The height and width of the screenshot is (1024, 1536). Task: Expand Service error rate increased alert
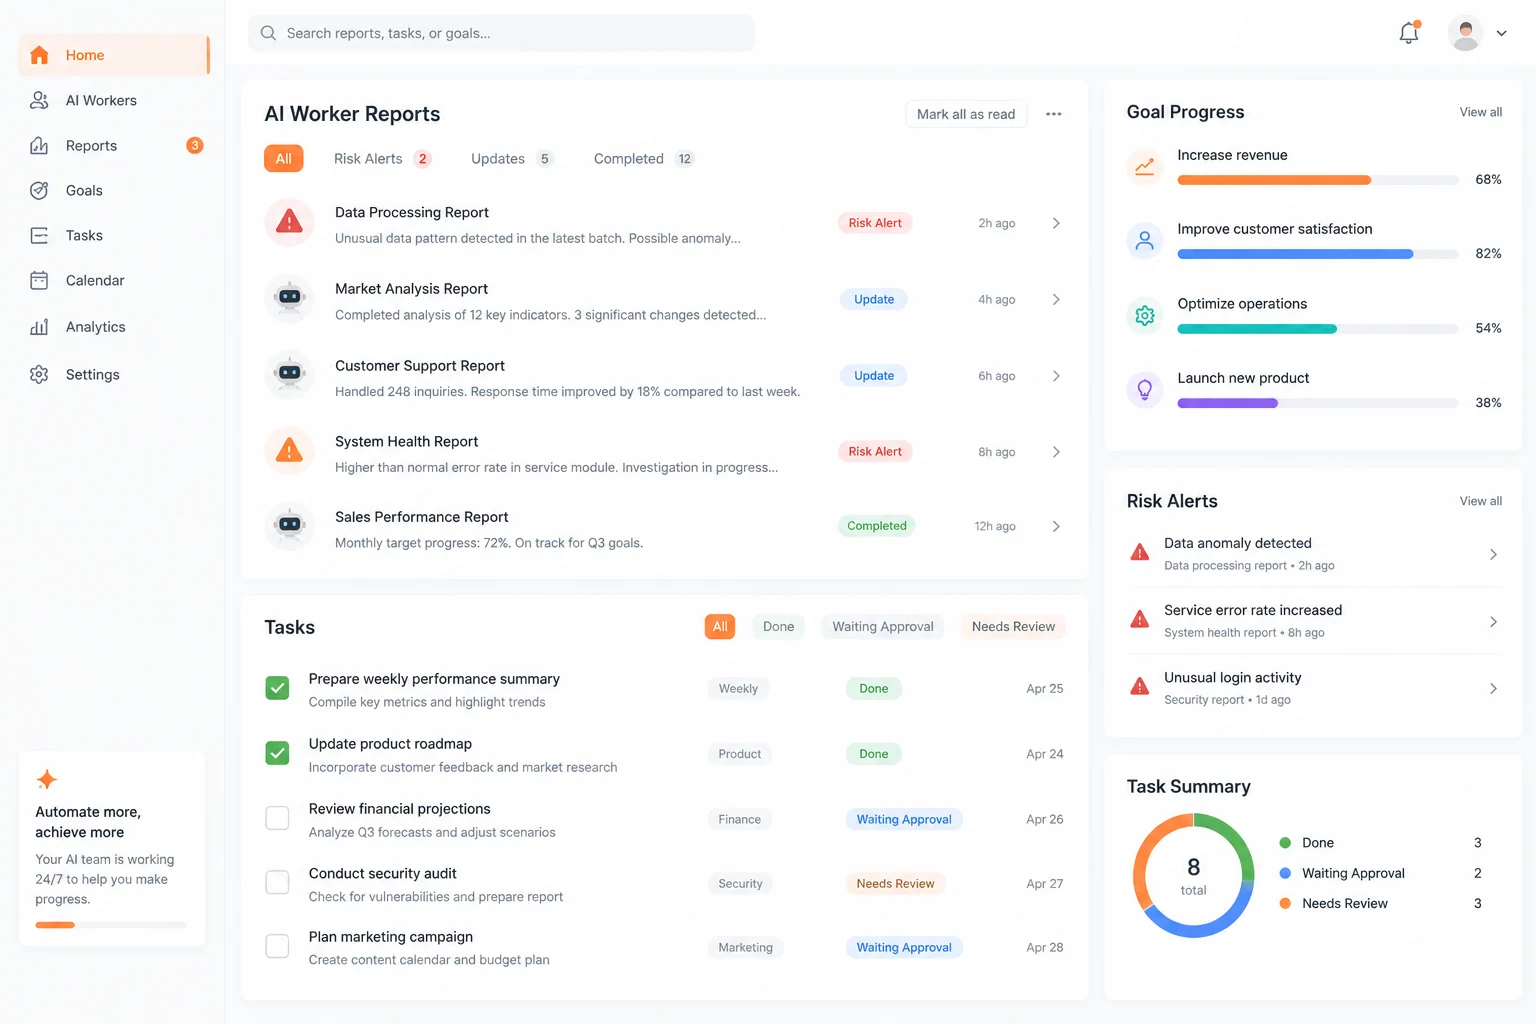pyautogui.click(x=1493, y=622)
